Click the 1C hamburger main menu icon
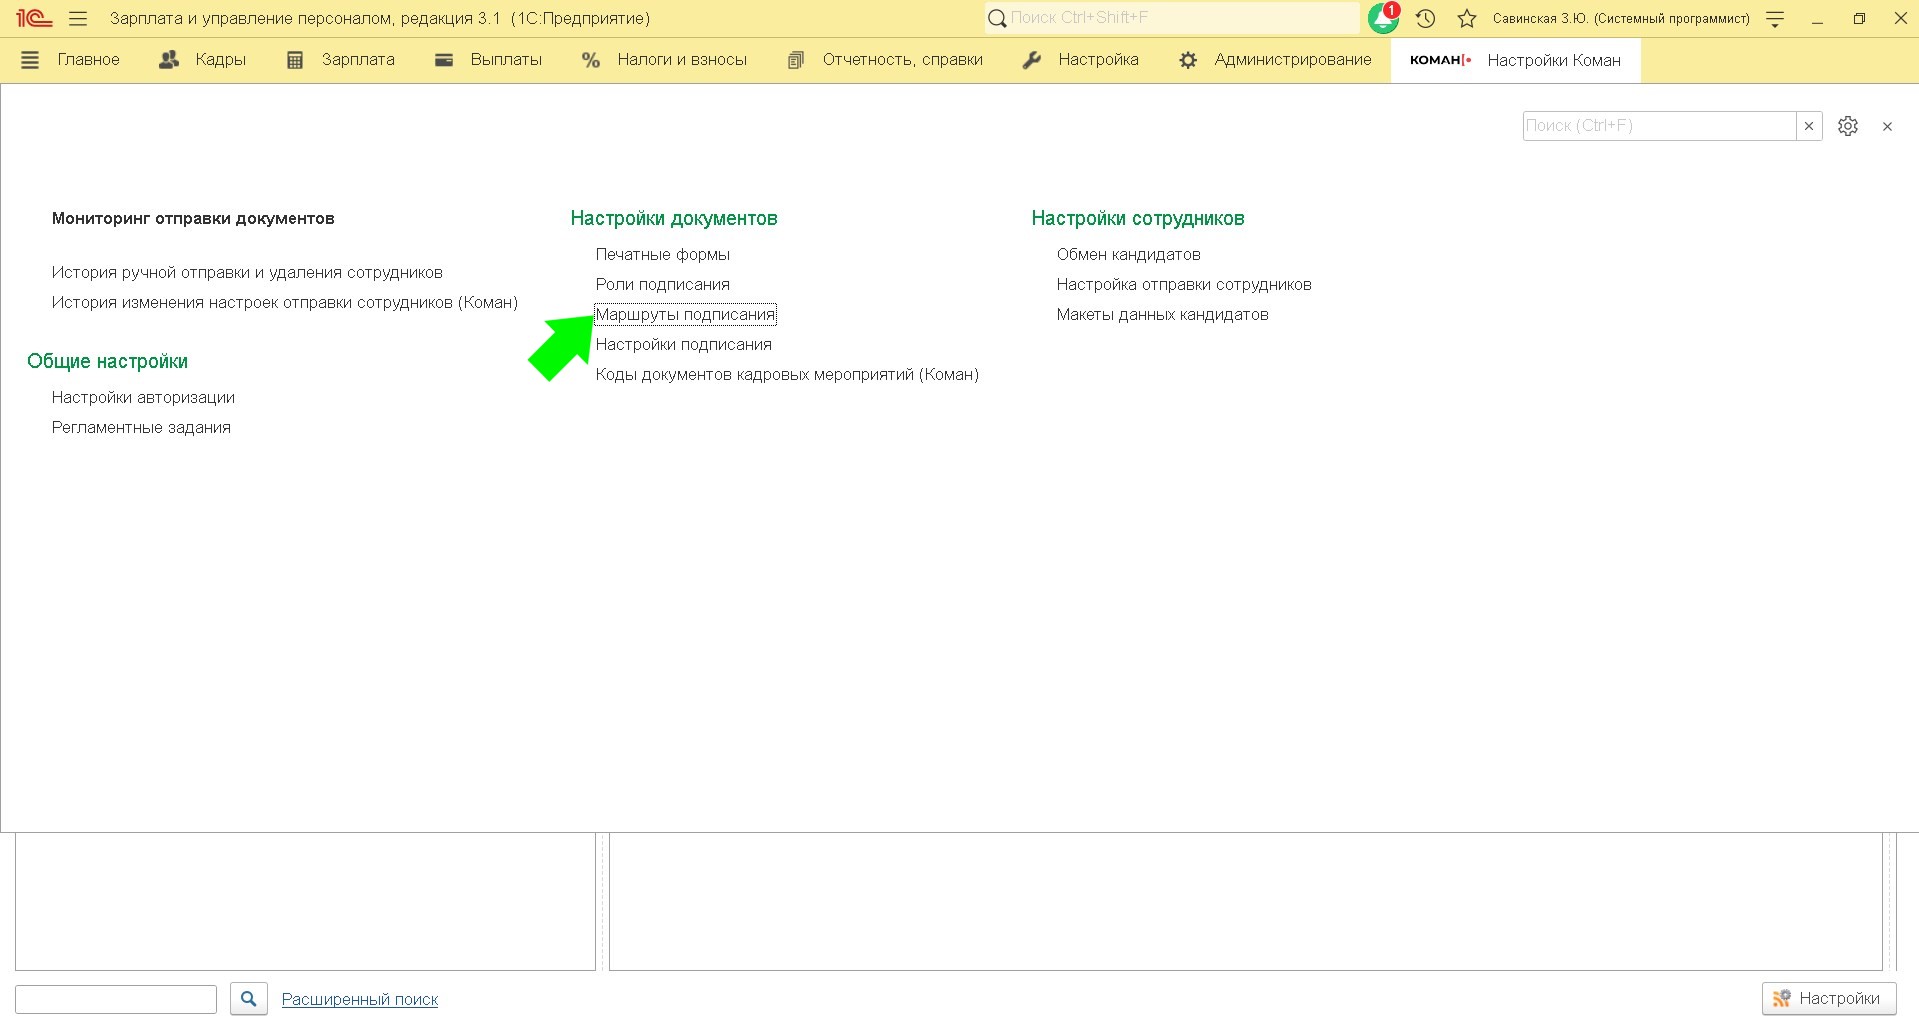Image resolution: width=1919 pixels, height=1032 pixels. tap(78, 18)
